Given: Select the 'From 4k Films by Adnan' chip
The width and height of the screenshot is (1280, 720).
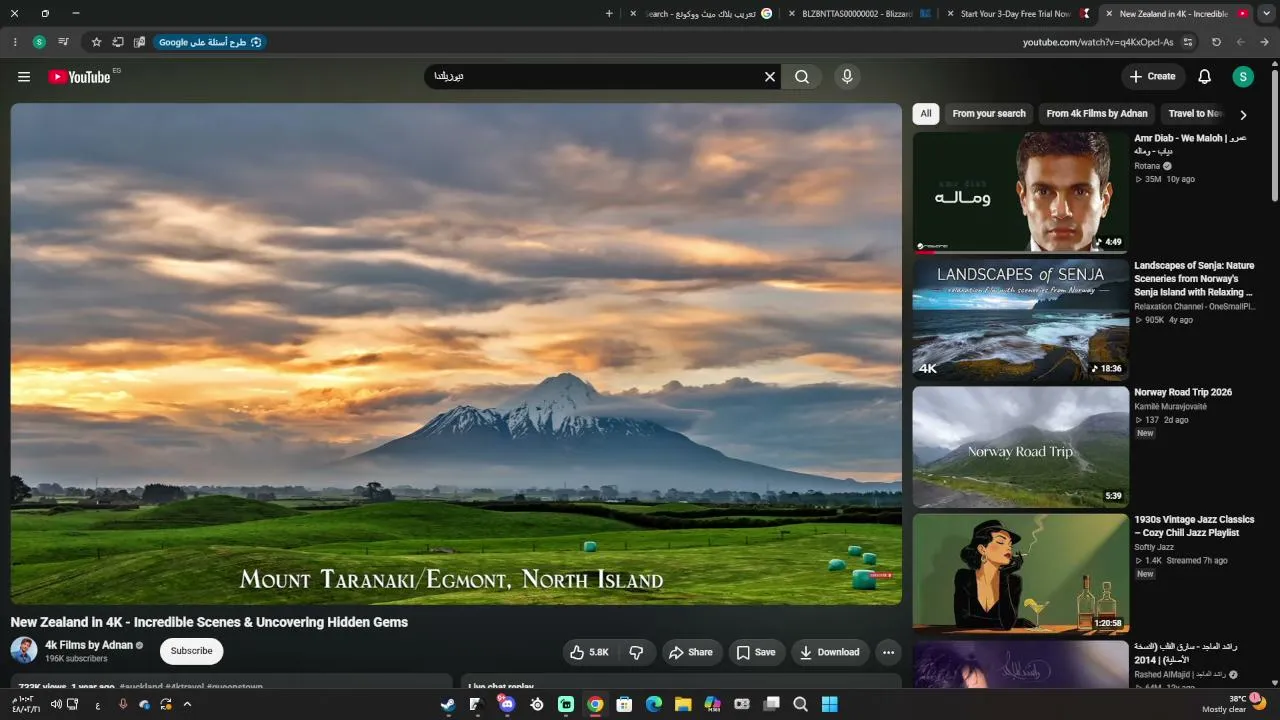Looking at the screenshot, I should coord(1097,114).
